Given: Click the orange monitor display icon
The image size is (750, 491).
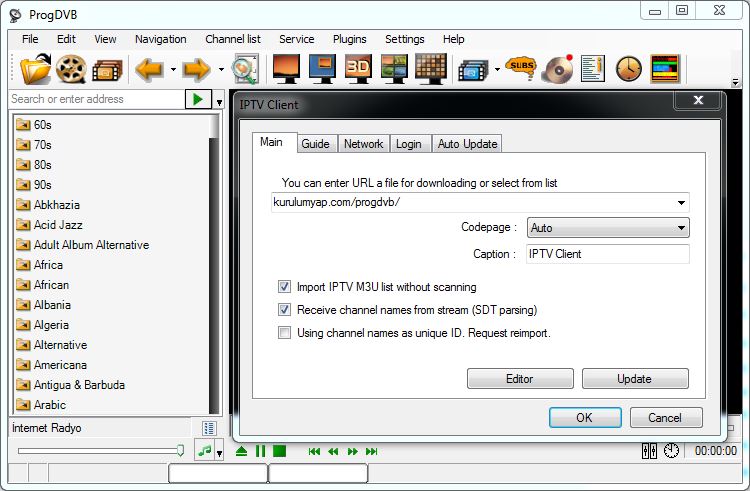Looking at the screenshot, I should point(286,69).
